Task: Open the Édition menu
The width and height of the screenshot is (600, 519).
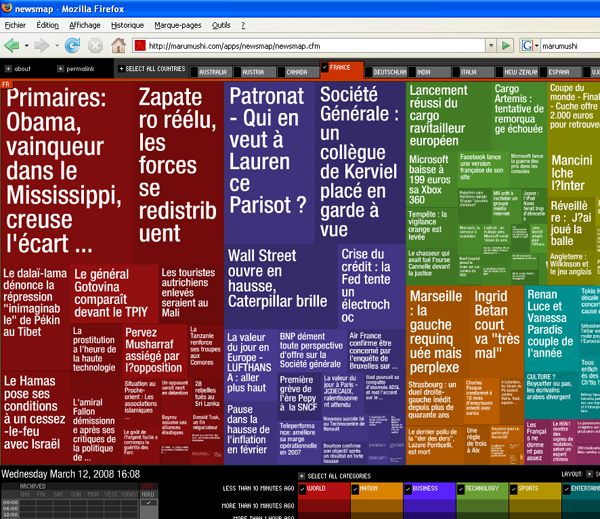Action: click(47, 25)
